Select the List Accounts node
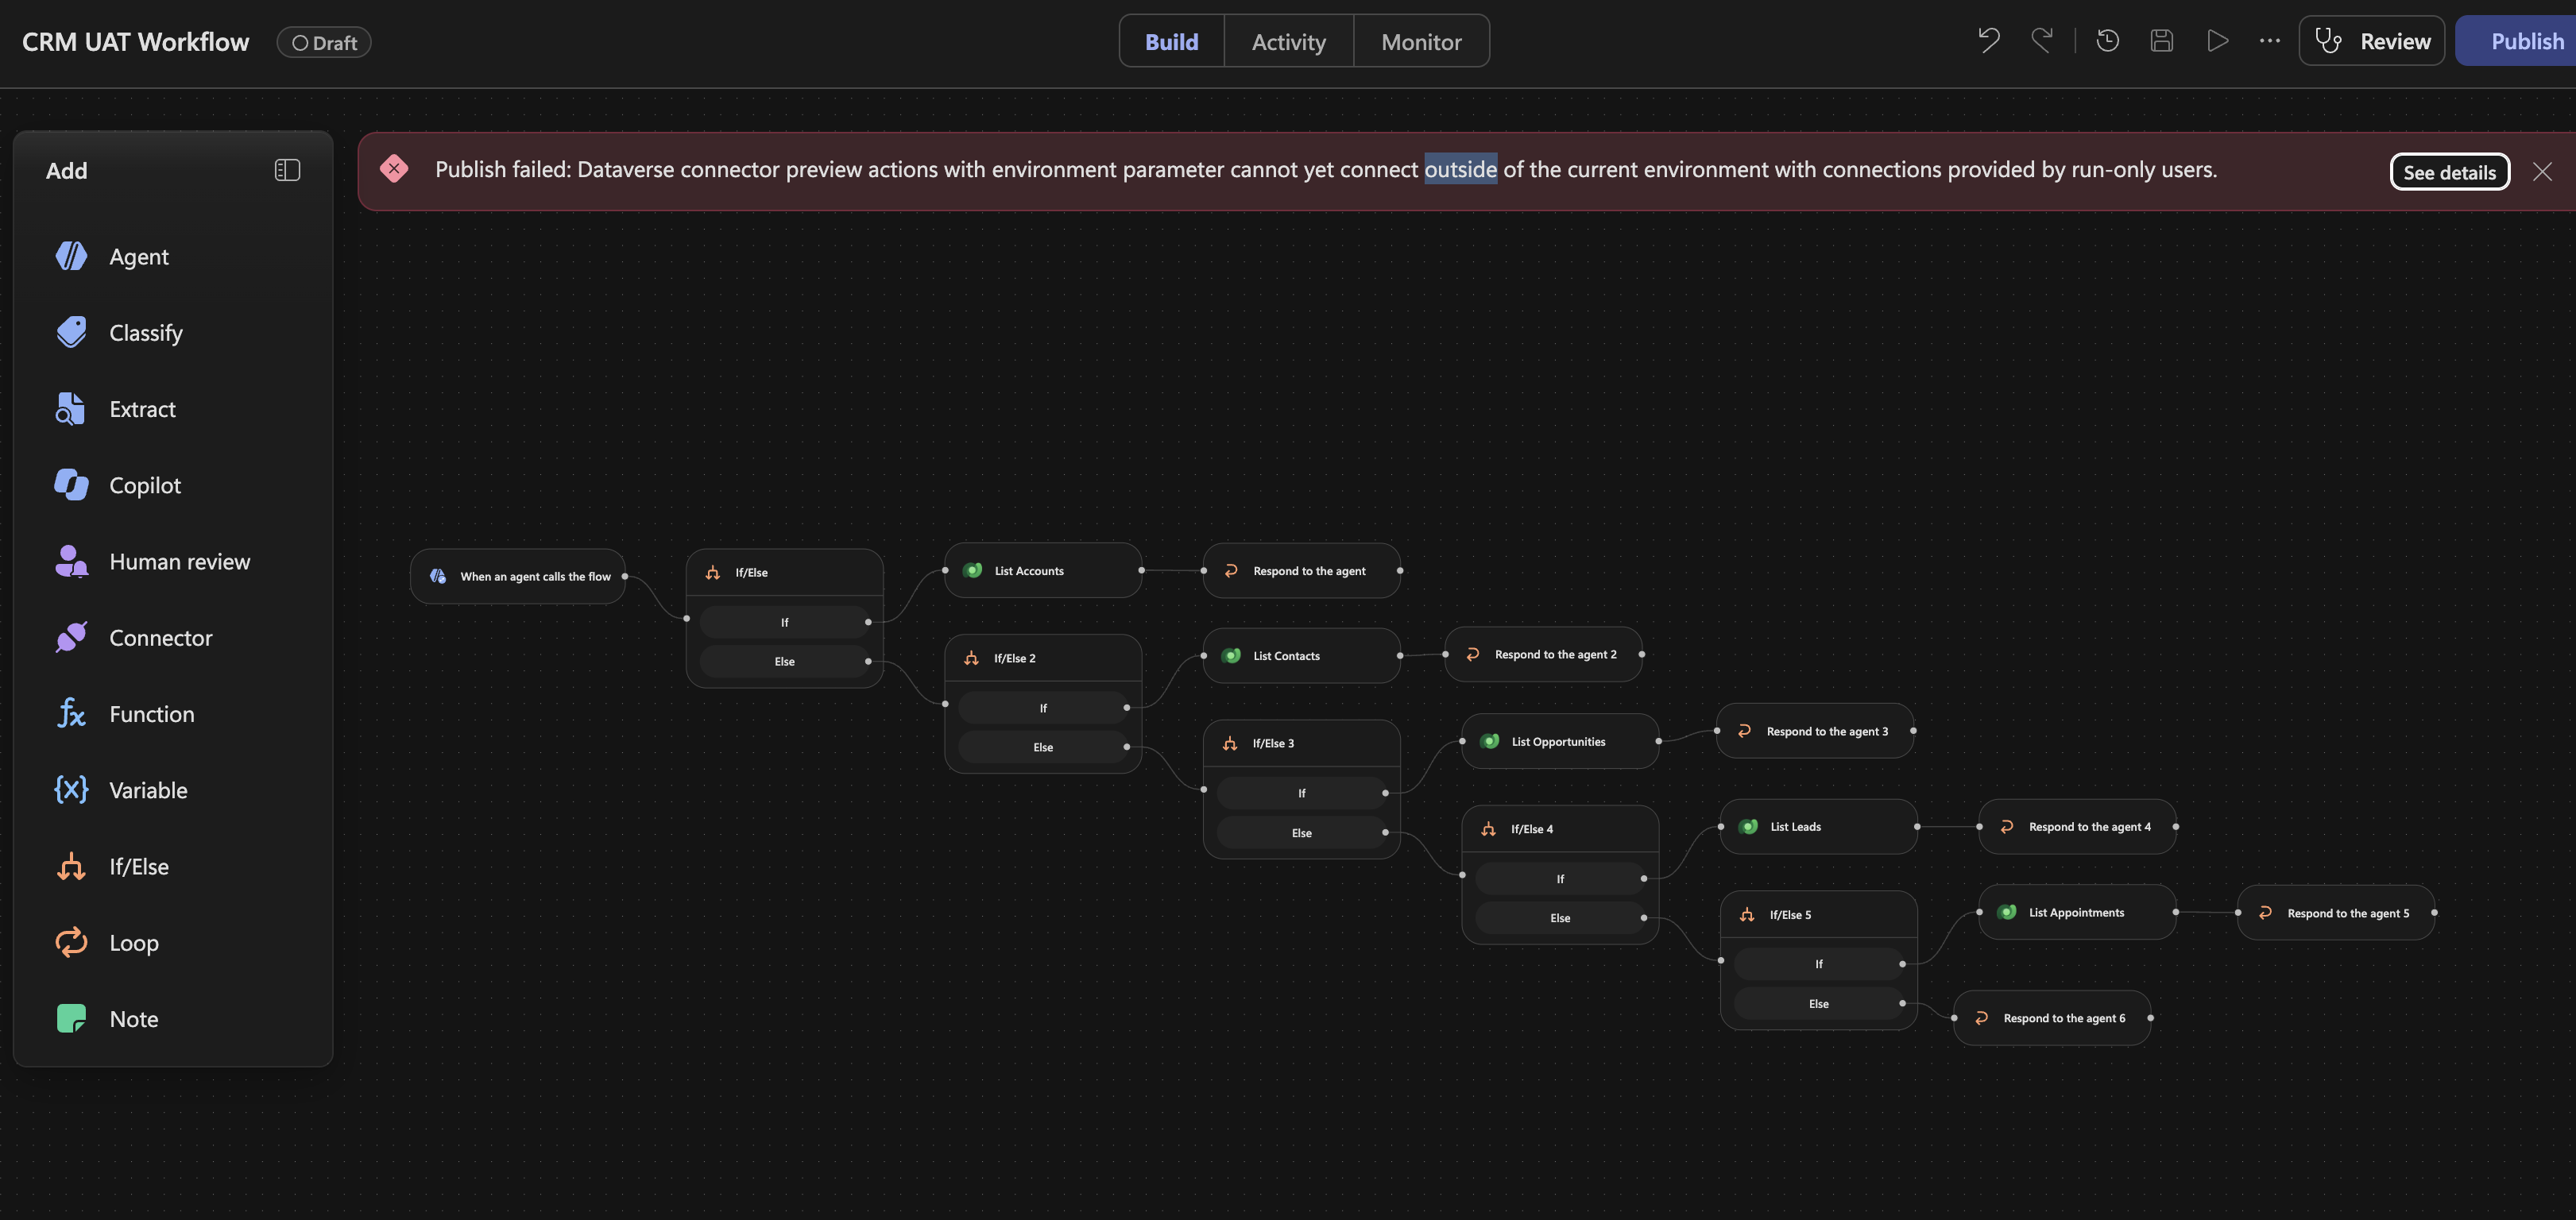2576x1220 pixels. 1043,571
